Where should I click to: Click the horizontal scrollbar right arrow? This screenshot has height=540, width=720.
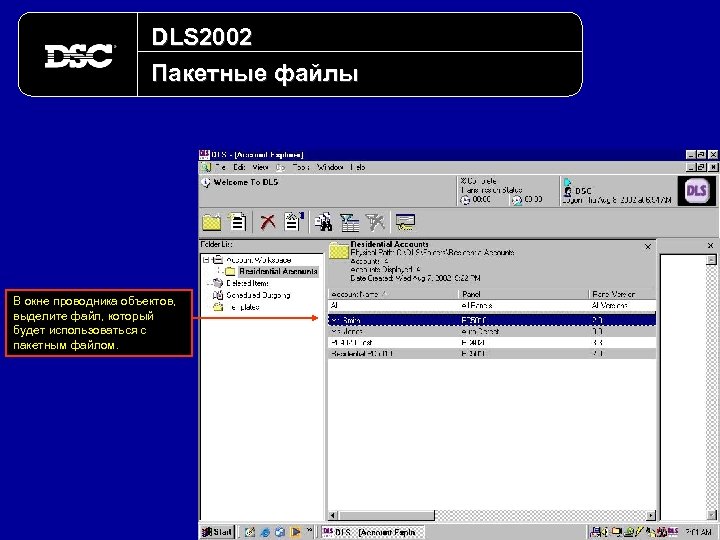651,515
